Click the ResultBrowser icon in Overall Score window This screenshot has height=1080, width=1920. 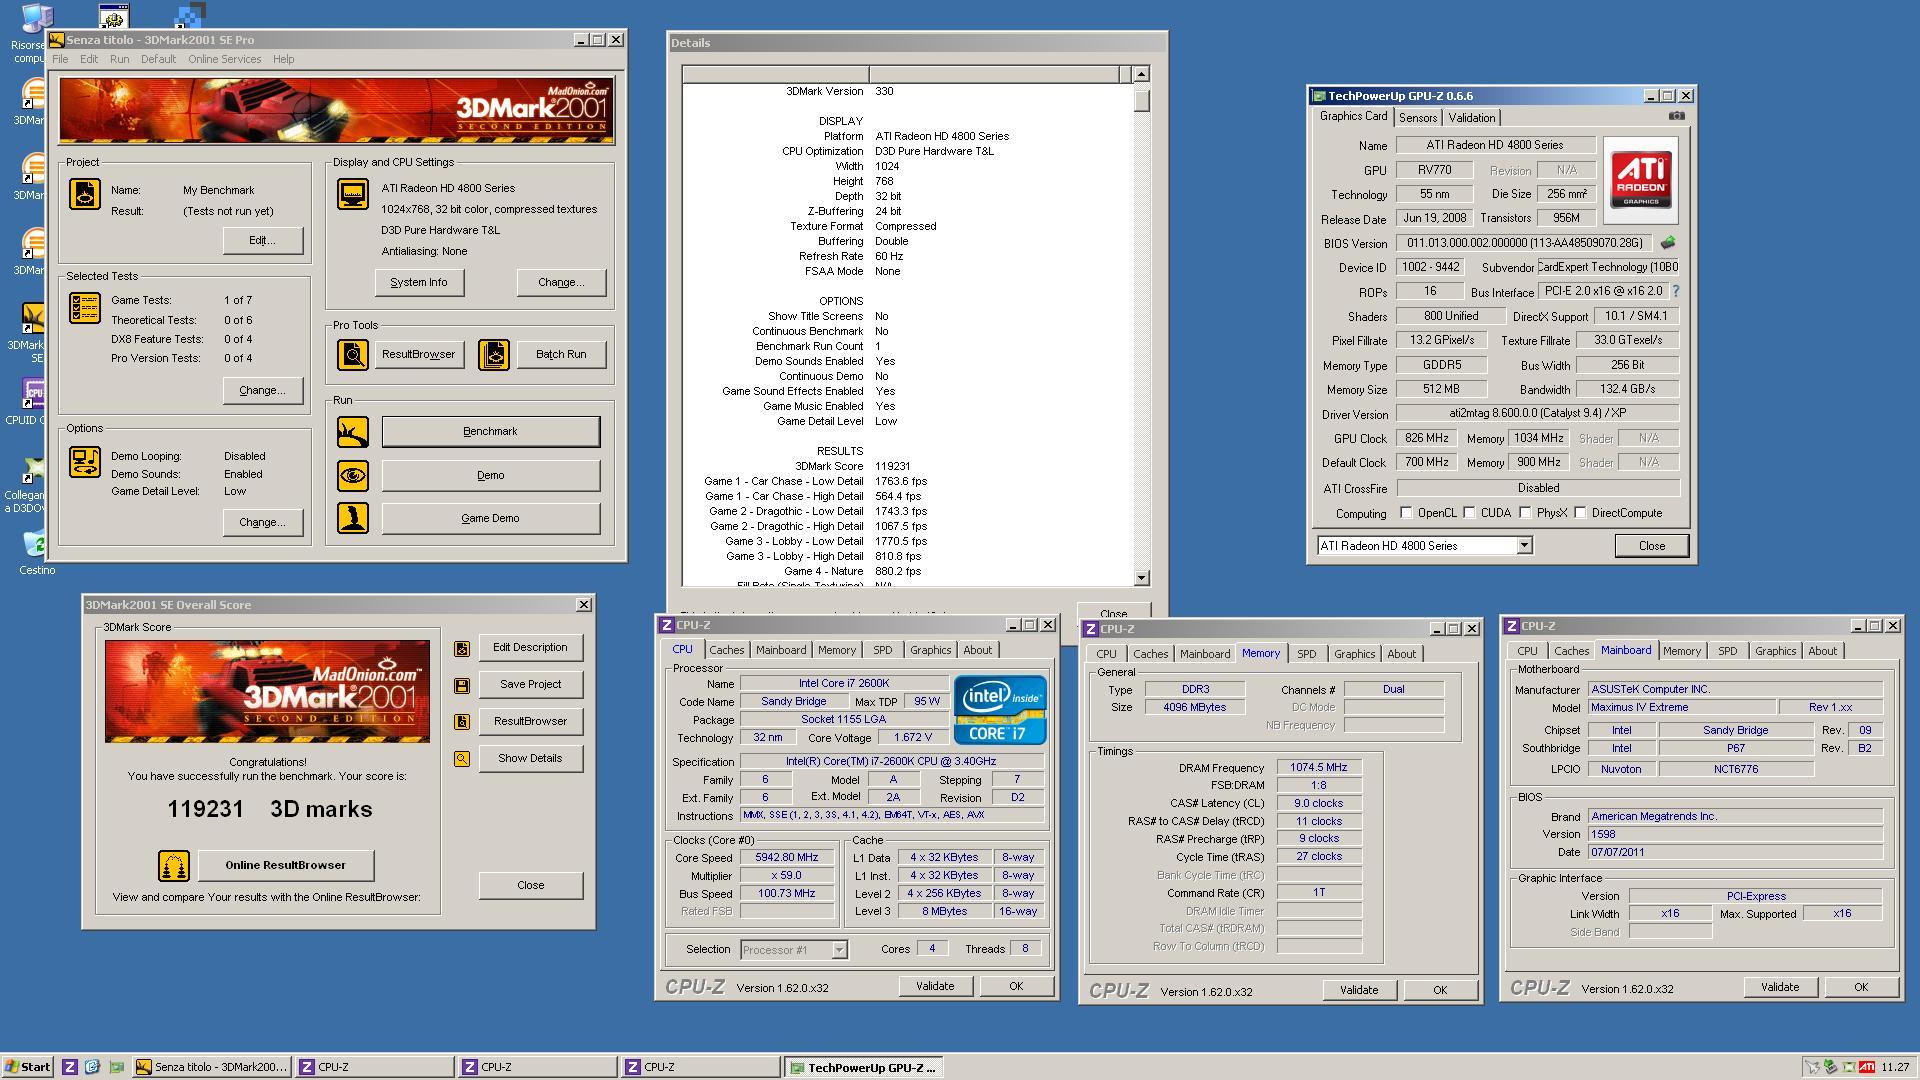(x=461, y=722)
